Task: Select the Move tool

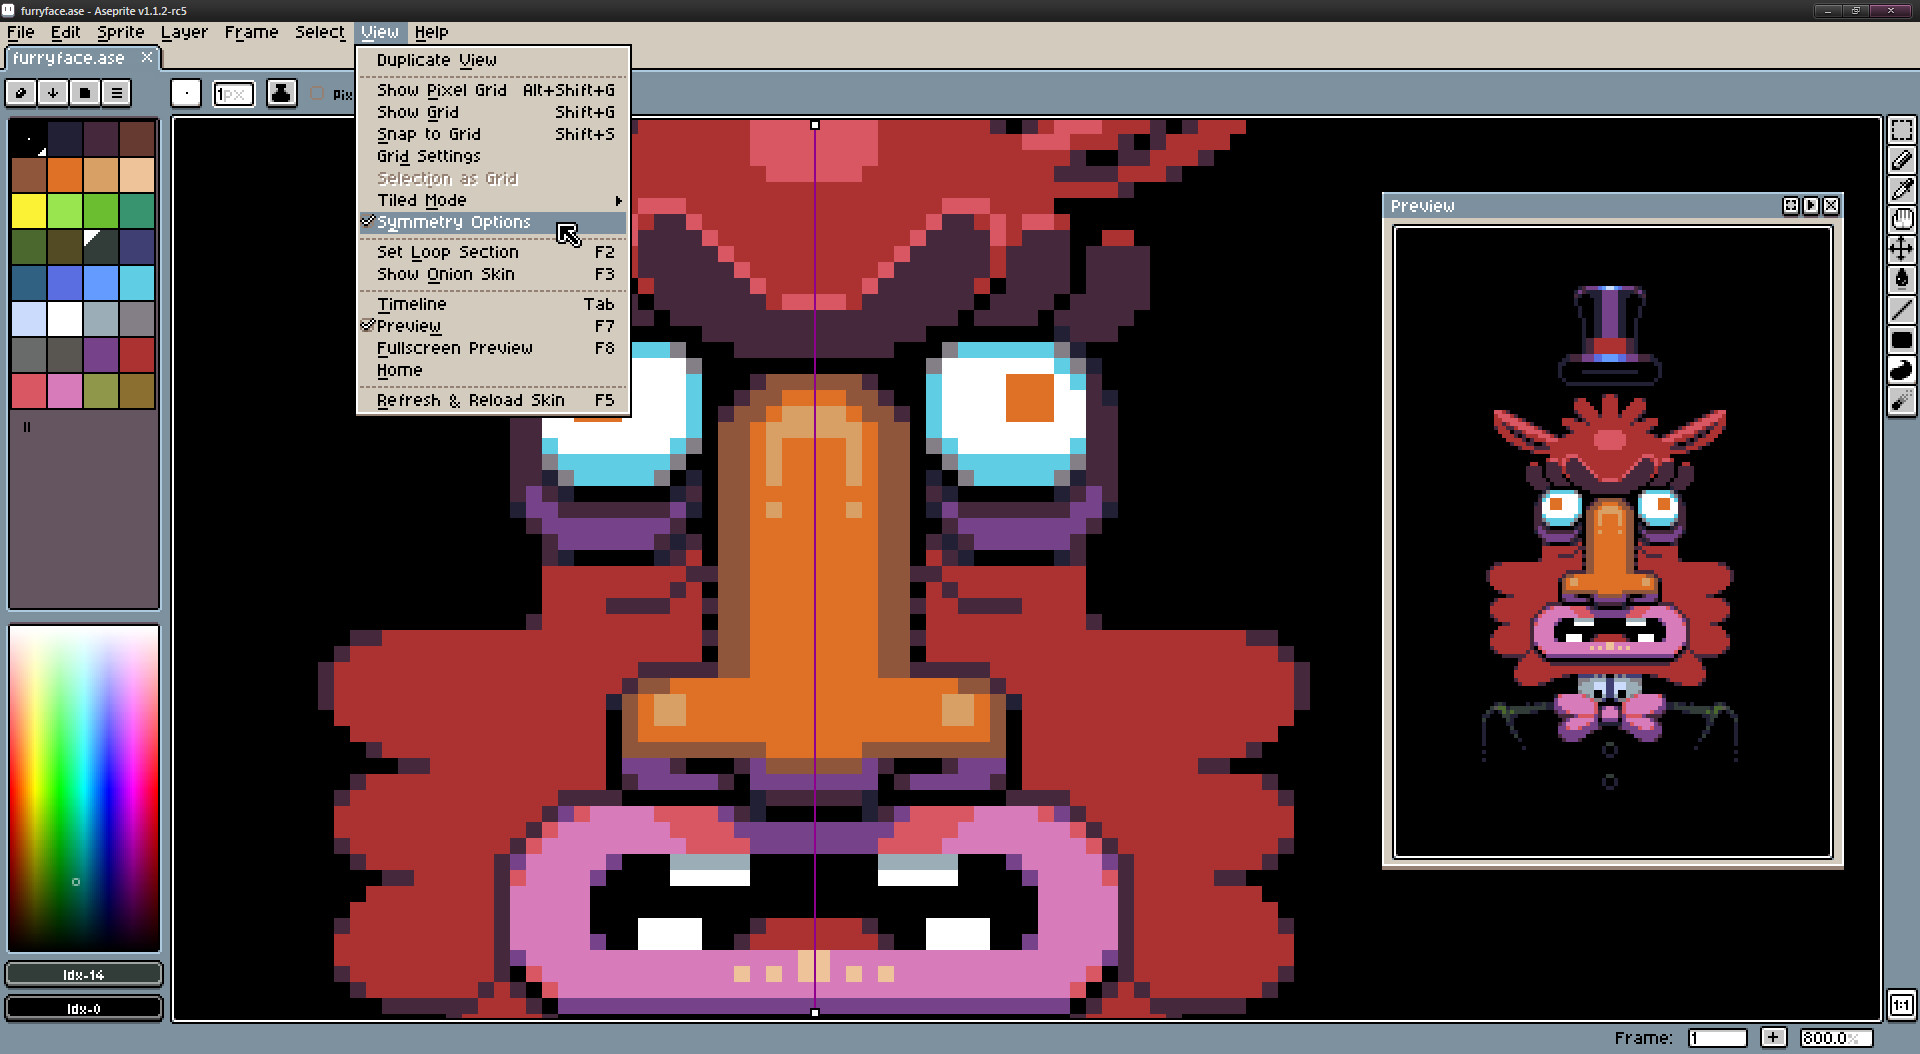Action: point(1904,249)
